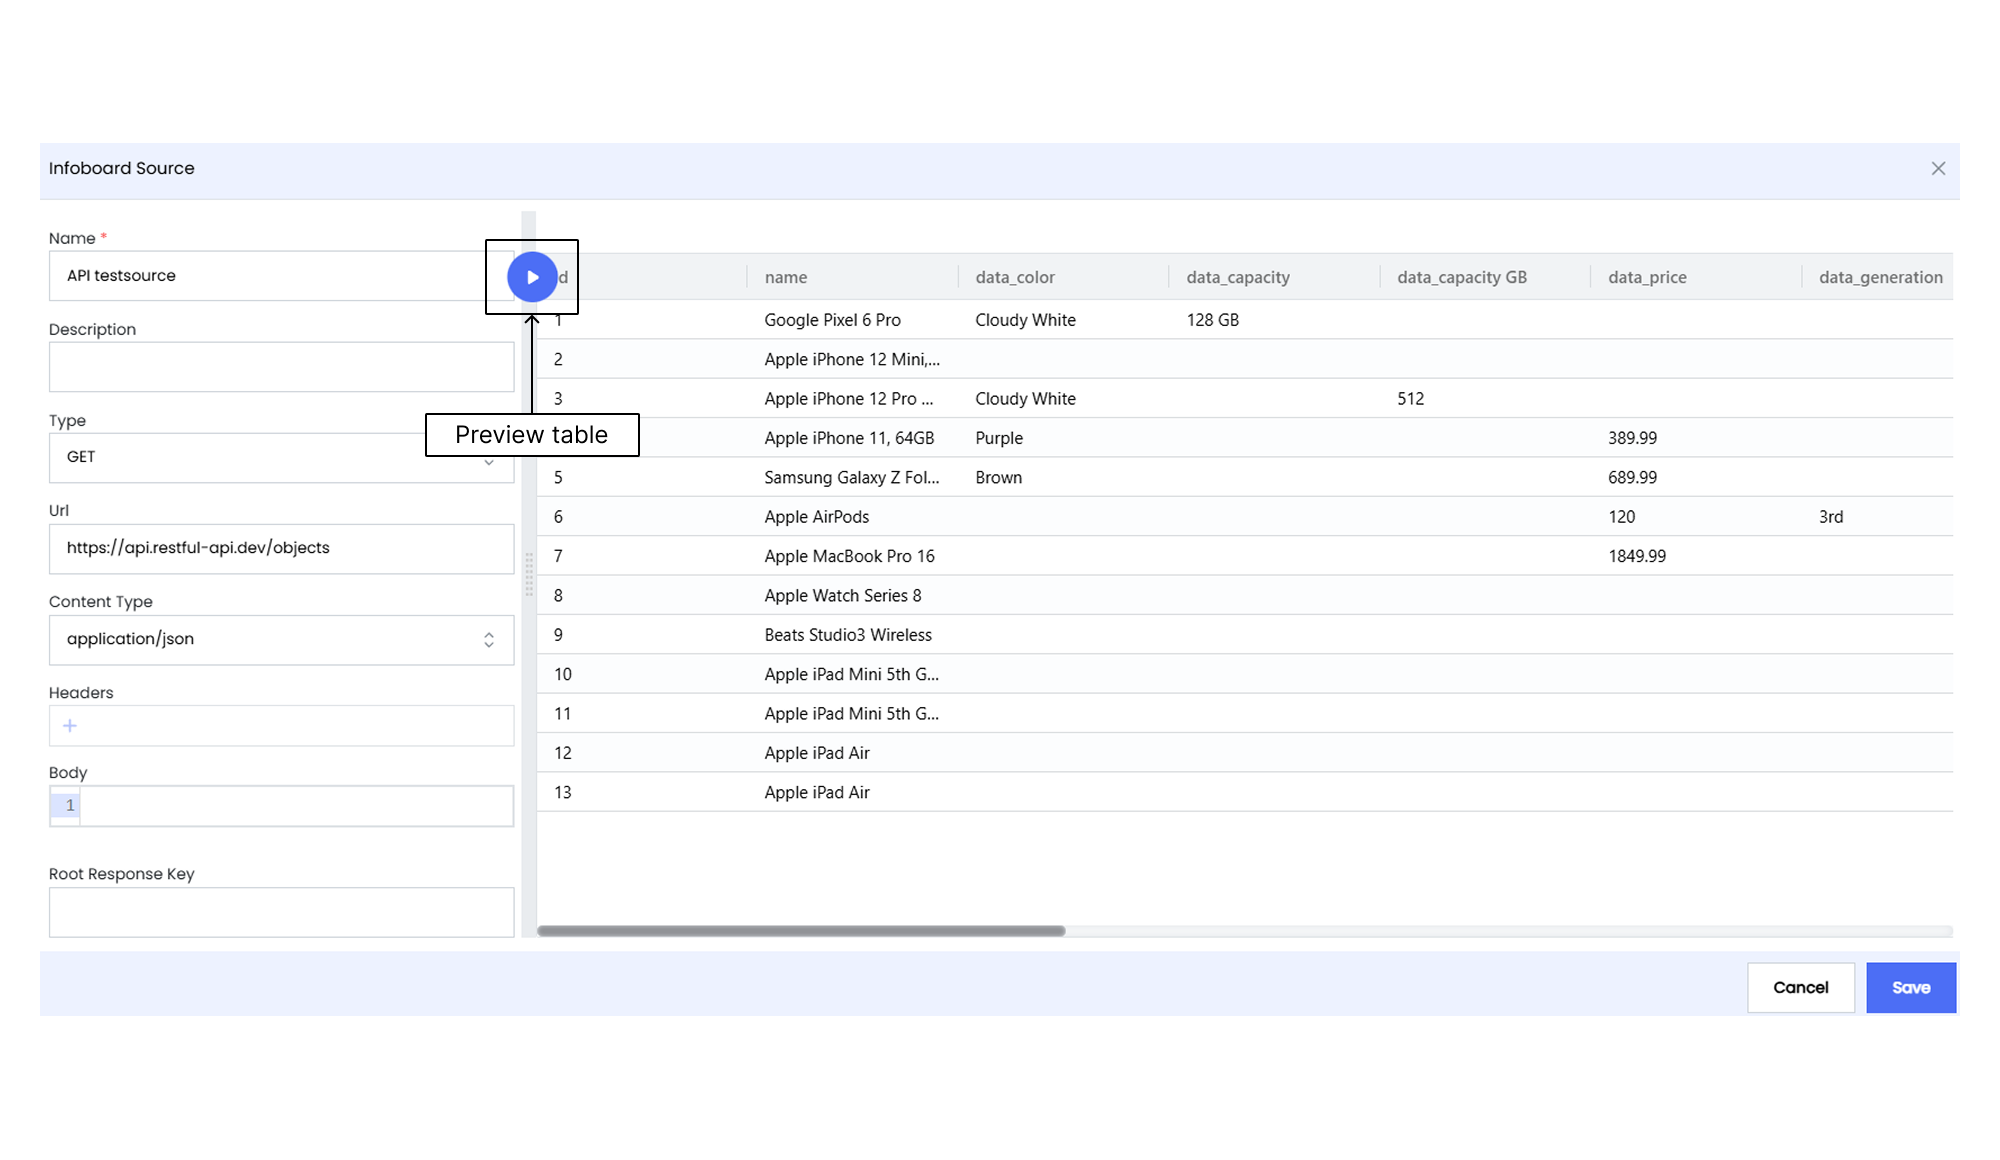Click the data_color column header
This screenshot has height=1160, width=2000.
(x=1063, y=277)
